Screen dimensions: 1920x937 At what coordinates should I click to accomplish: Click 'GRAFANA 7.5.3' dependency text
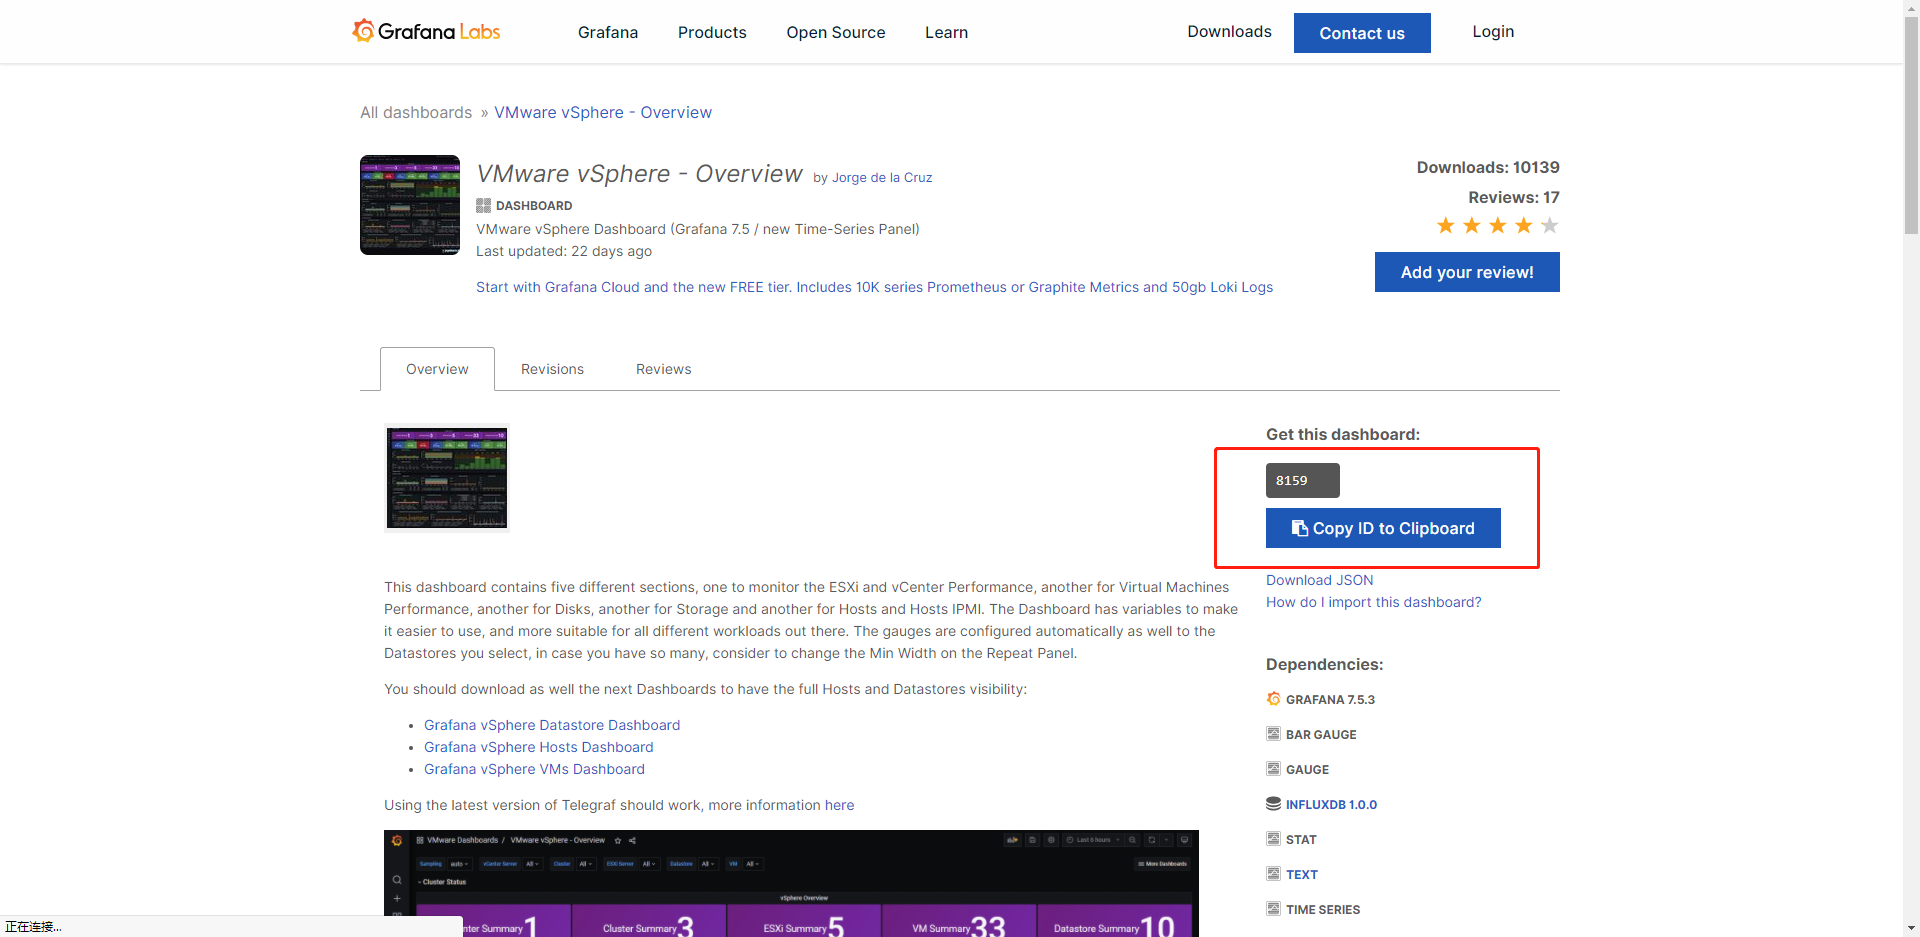tap(1330, 700)
